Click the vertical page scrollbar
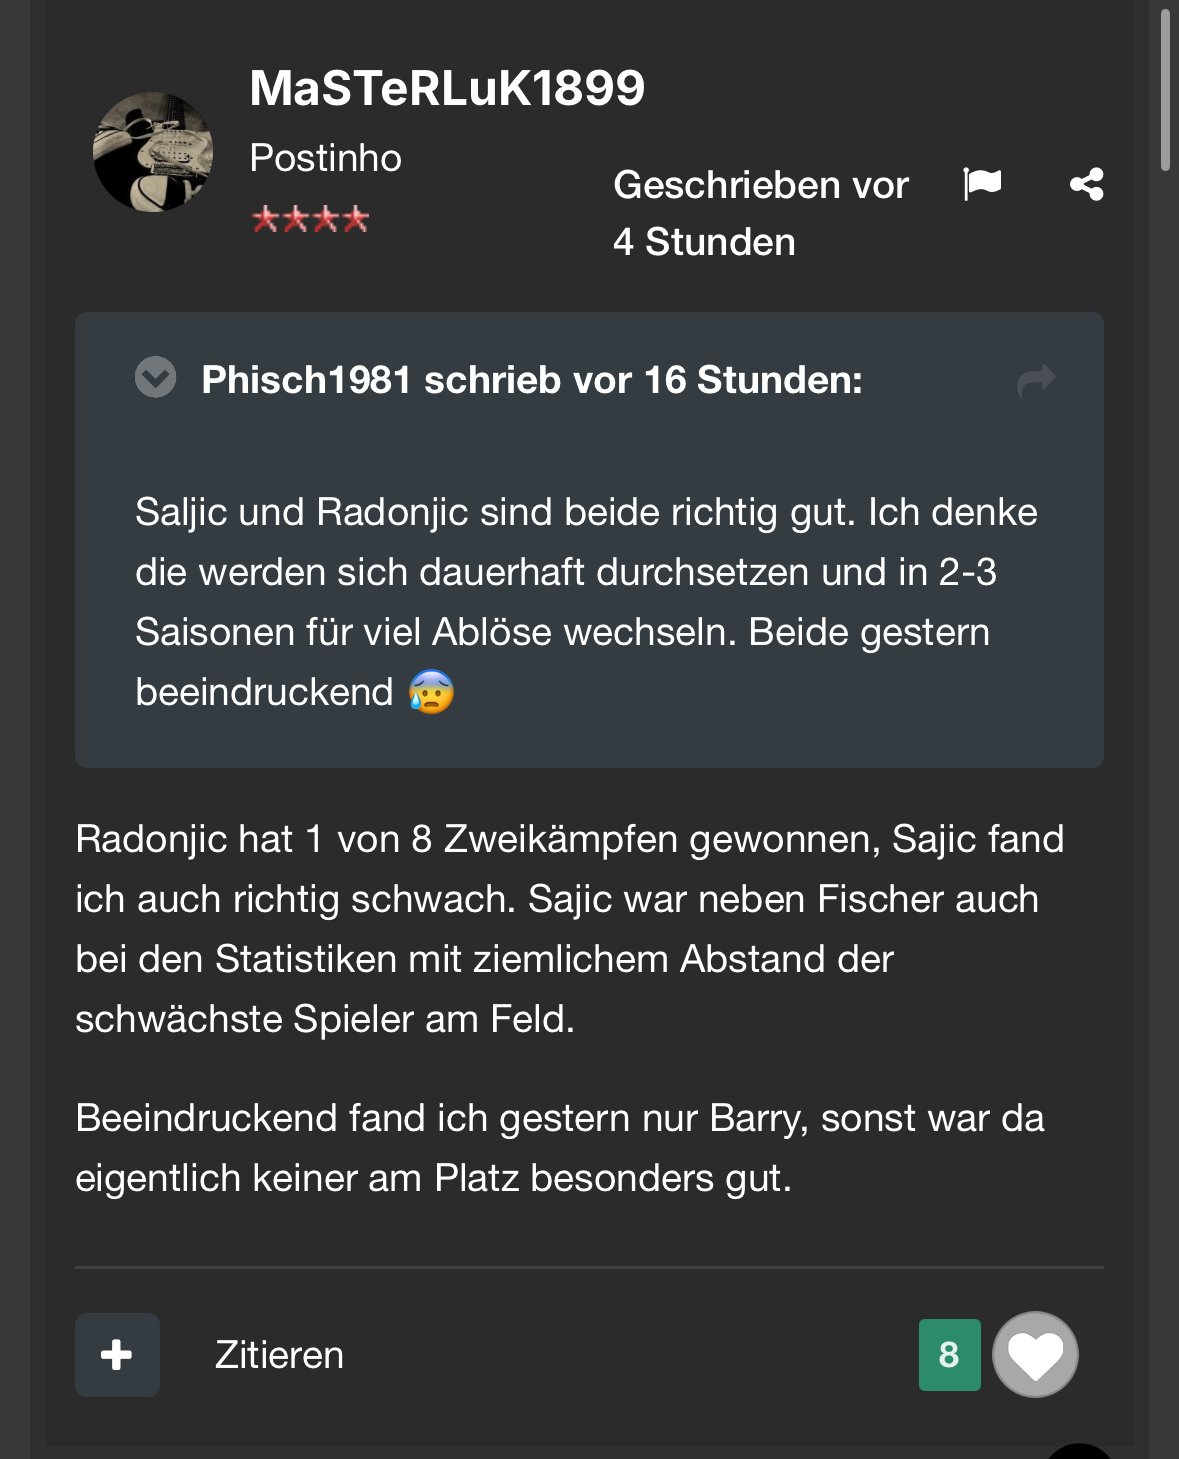The height and width of the screenshot is (1459, 1179). click(x=1165, y=90)
